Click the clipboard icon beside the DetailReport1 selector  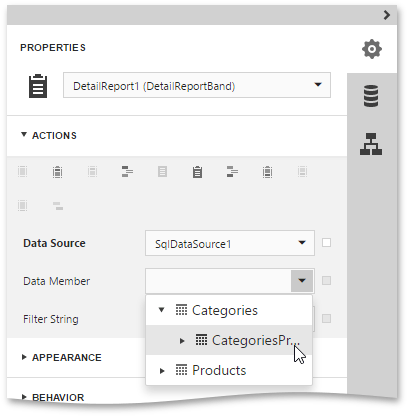click(x=38, y=86)
